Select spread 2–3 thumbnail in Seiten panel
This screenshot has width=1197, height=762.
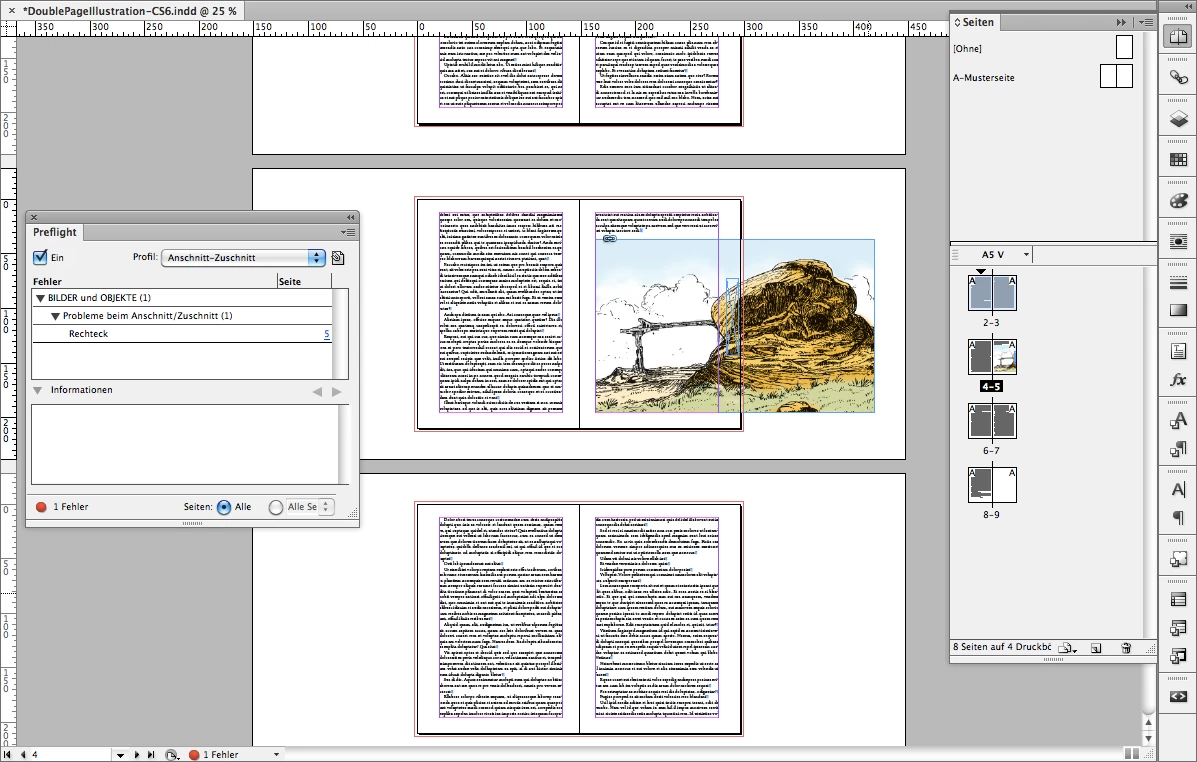[992, 293]
